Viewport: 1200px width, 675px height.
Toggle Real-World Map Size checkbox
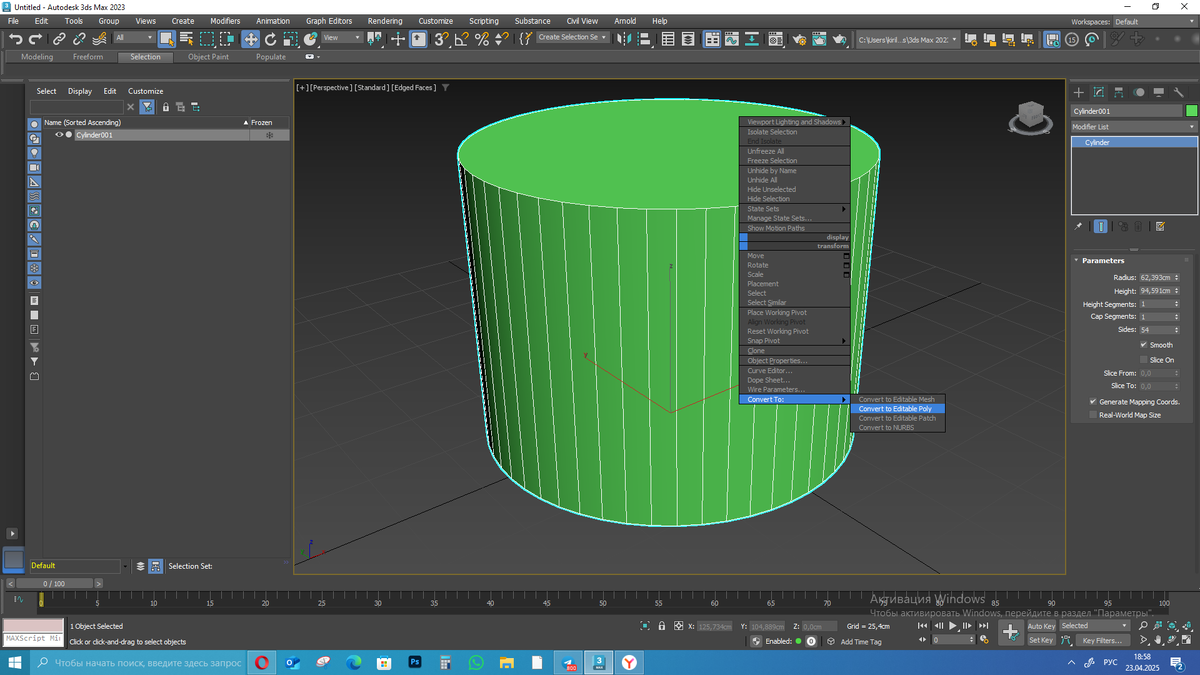[x=1093, y=414]
